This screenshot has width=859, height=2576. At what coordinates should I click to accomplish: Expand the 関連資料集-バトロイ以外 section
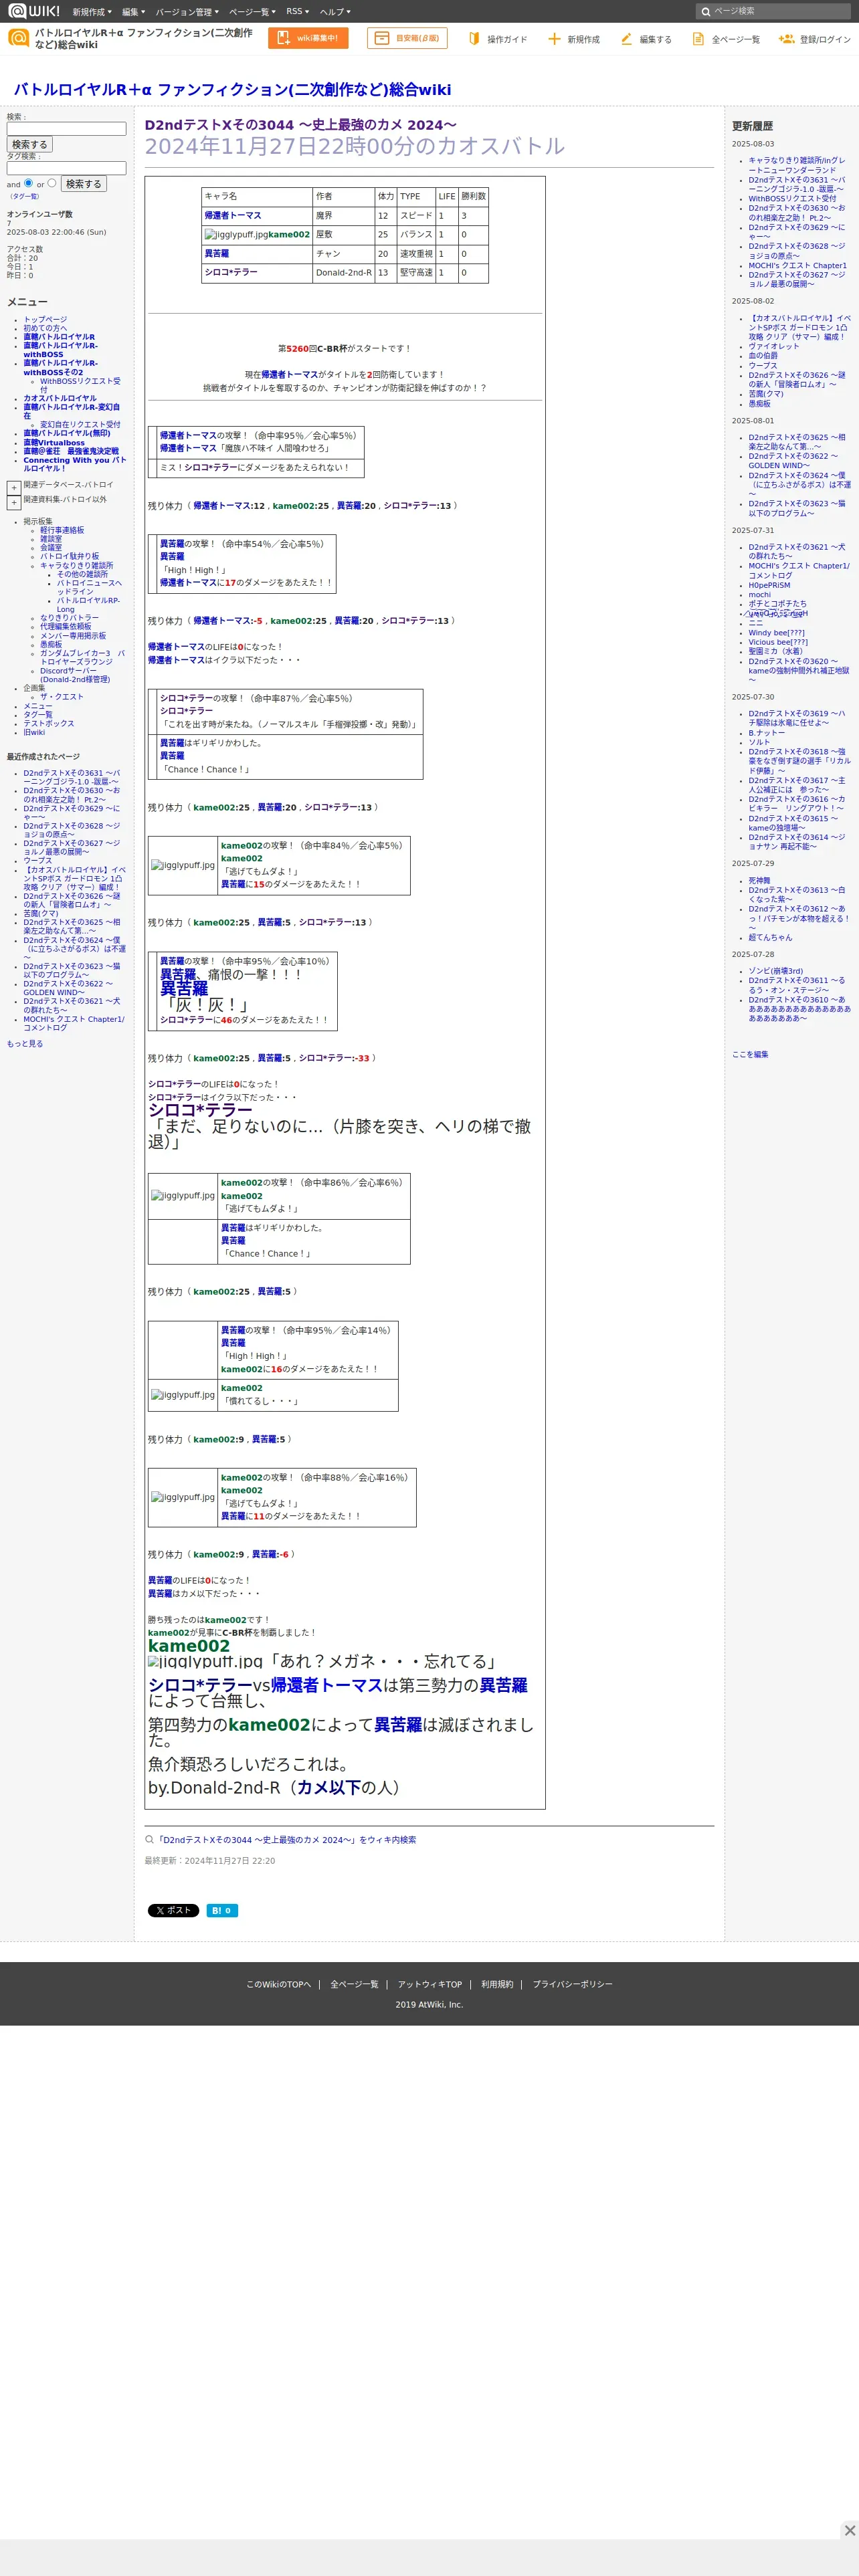click(x=14, y=503)
